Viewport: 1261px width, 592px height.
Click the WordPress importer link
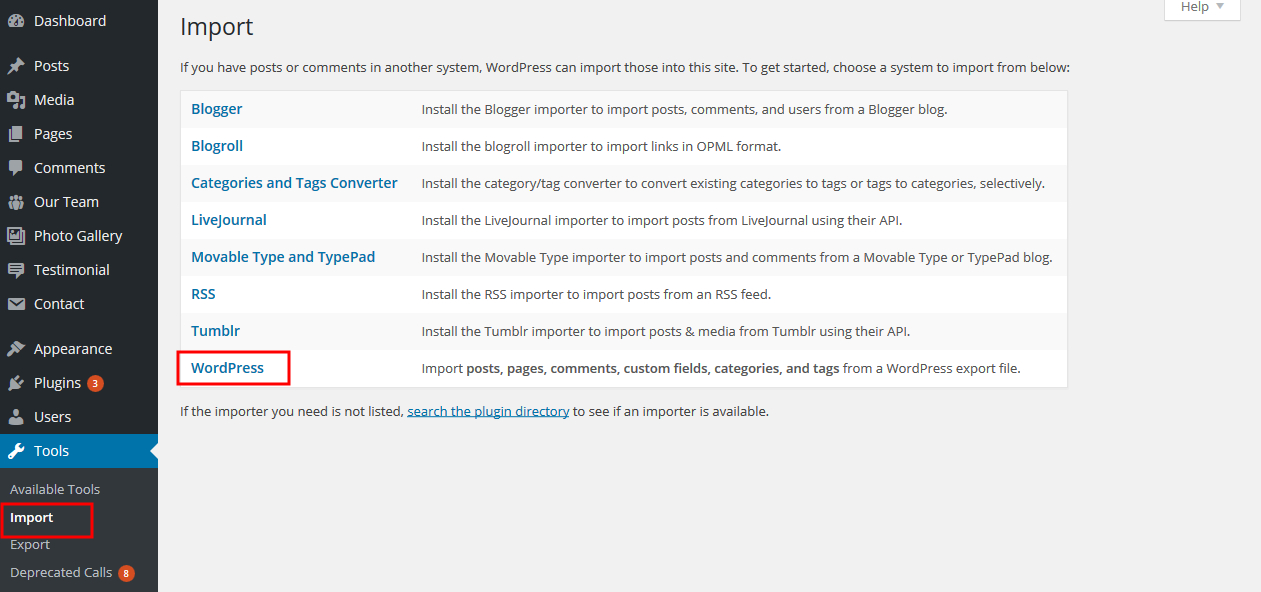click(x=228, y=368)
